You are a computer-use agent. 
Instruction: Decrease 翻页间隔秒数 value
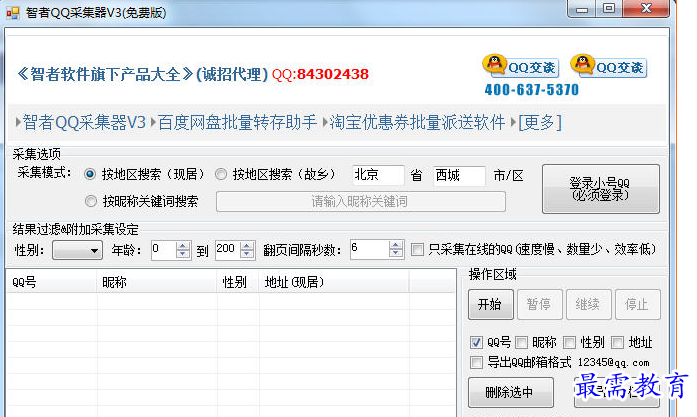[396, 254]
